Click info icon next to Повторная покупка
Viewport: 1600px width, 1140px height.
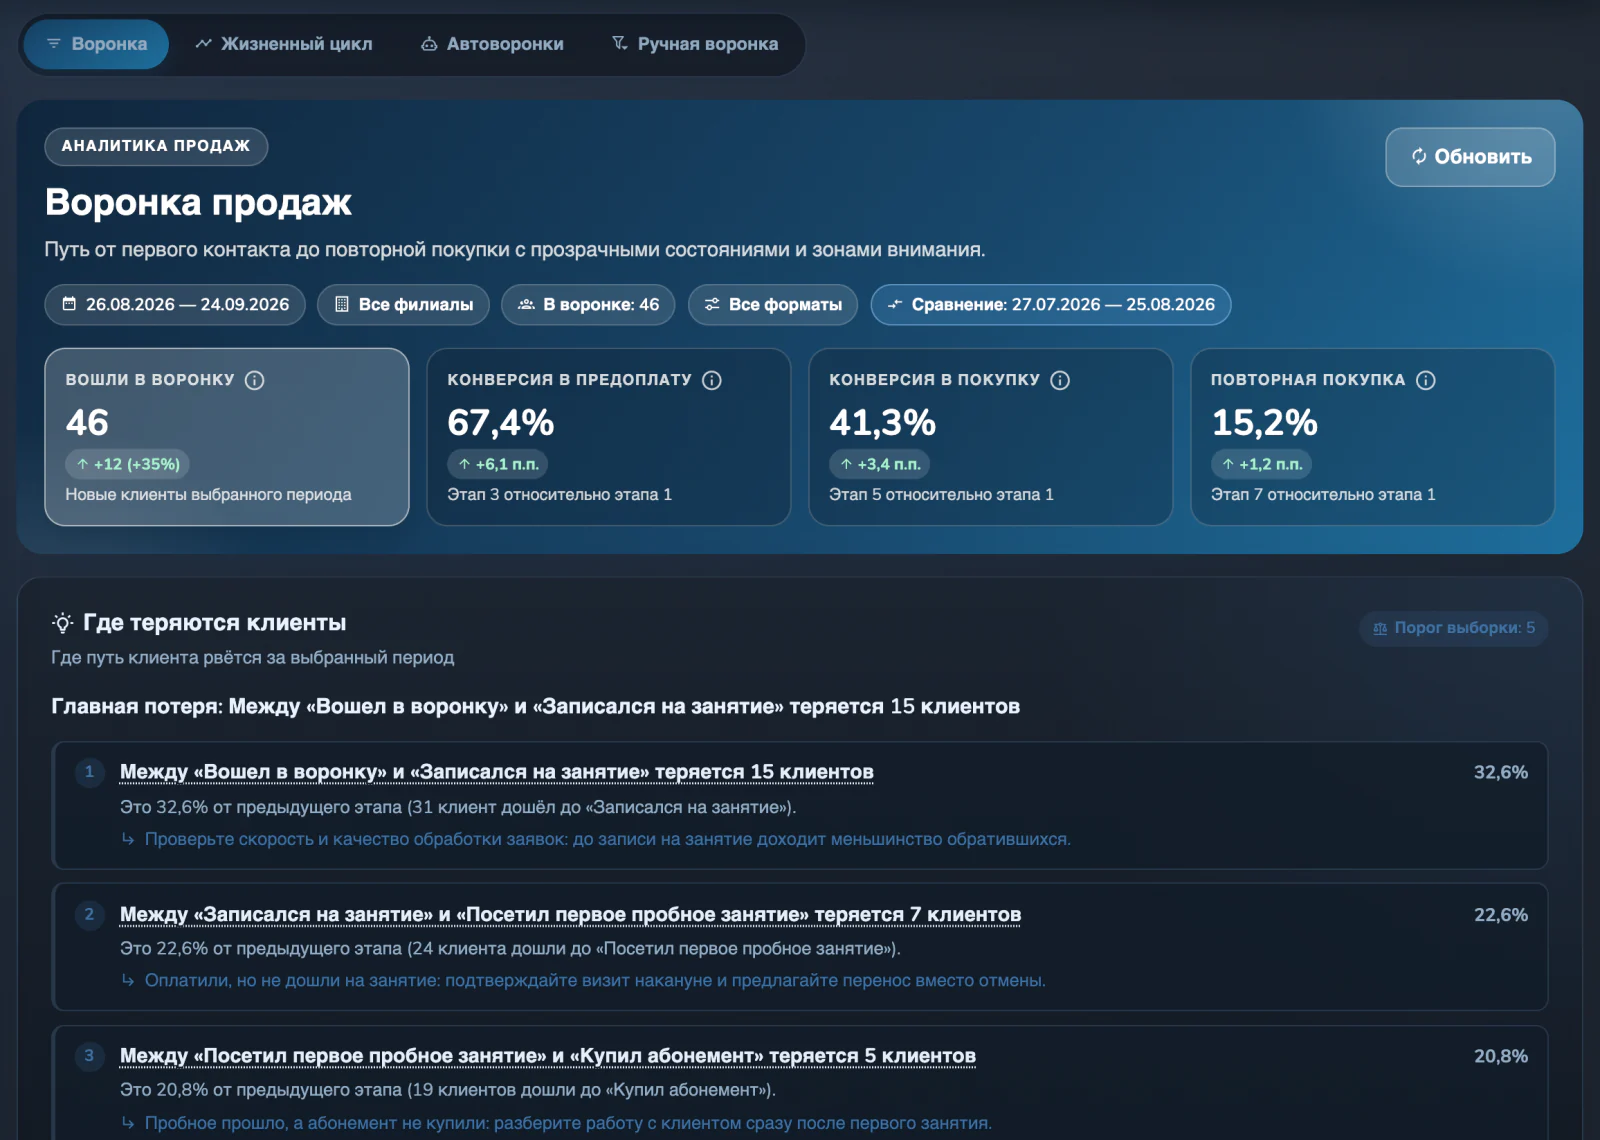1427,380
